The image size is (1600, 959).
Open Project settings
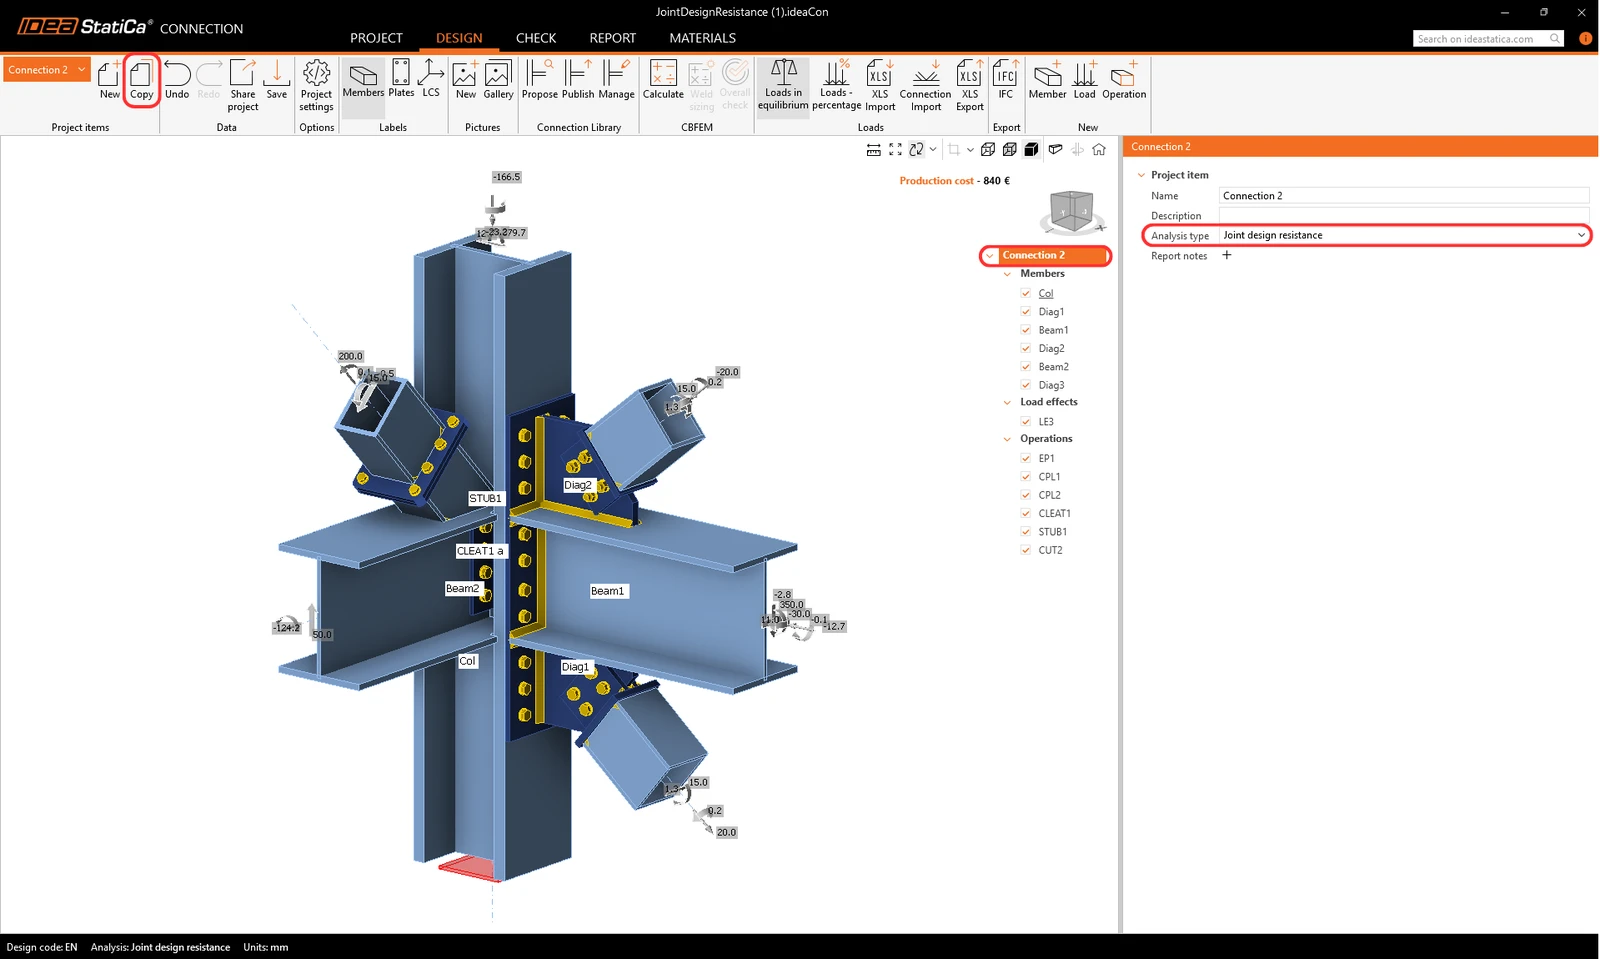click(x=316, y=85)
